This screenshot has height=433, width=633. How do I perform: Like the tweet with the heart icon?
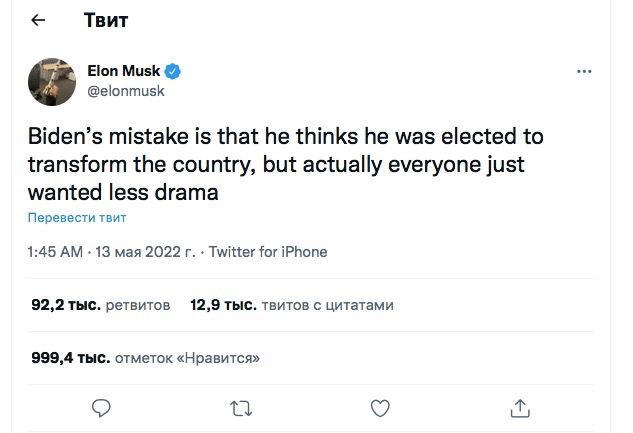380,407
